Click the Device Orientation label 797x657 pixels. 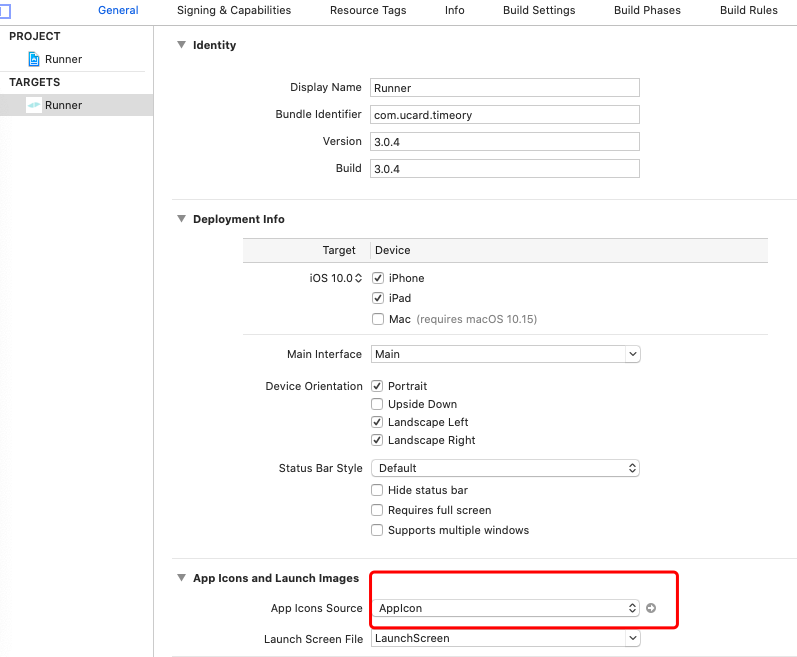(x=314, y=386)
